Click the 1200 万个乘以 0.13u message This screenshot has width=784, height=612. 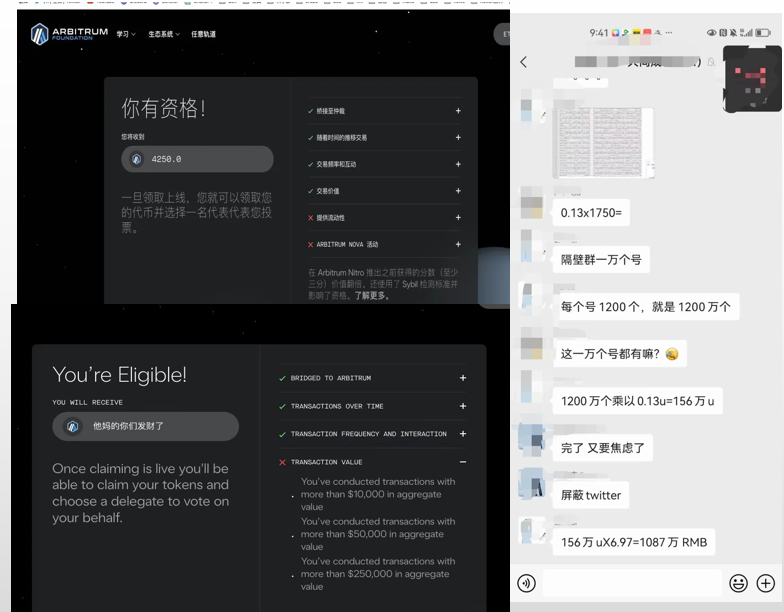[x=638, y=400]
